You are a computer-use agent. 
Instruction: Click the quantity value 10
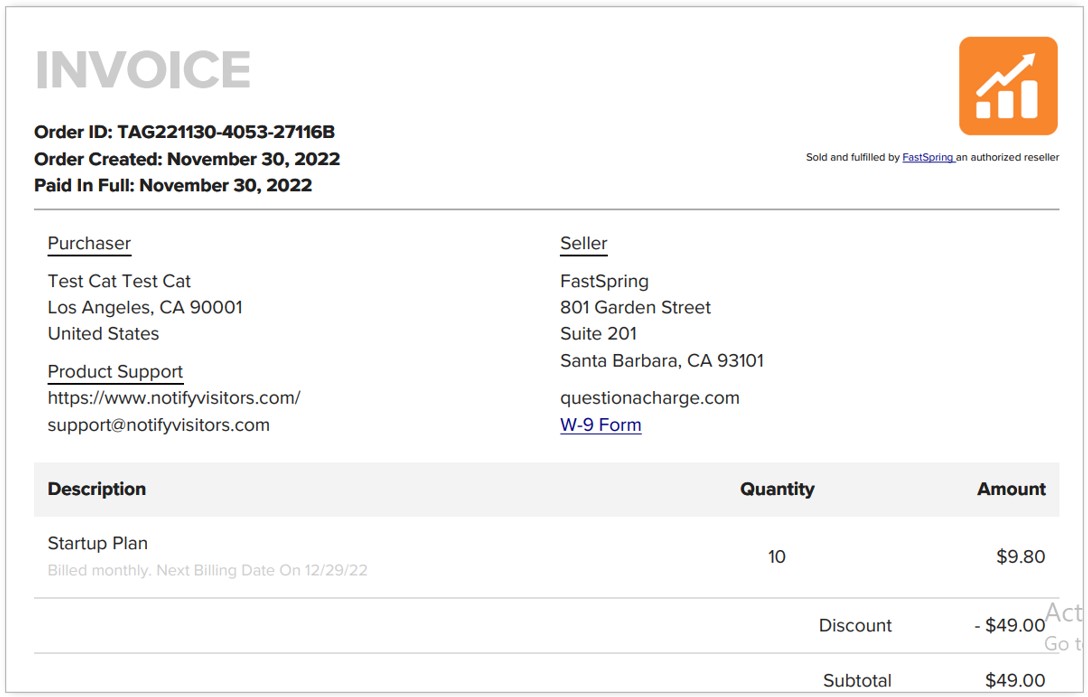pos(777,557)
